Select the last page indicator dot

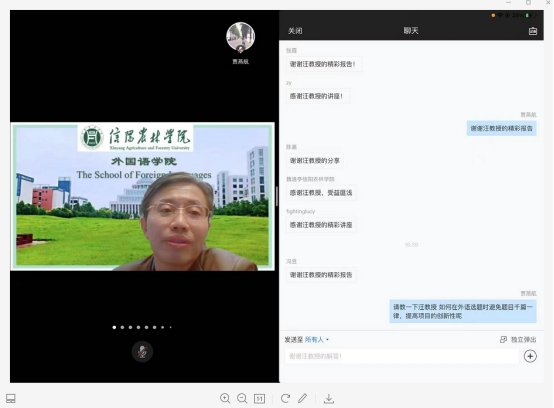171,327
